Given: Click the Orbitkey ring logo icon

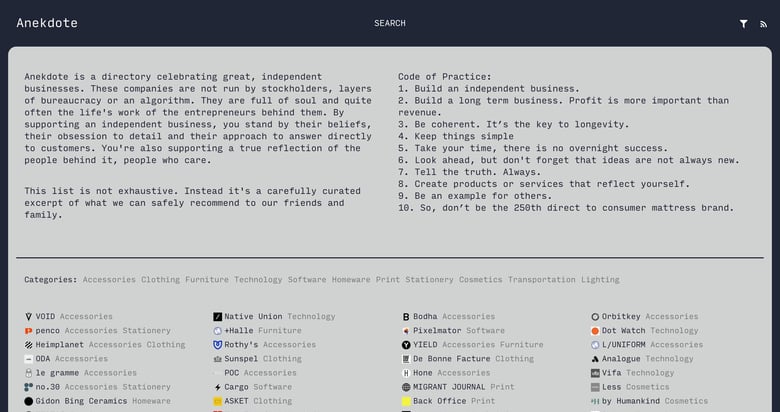Looking at the screenshot, I should pos(595,317).
